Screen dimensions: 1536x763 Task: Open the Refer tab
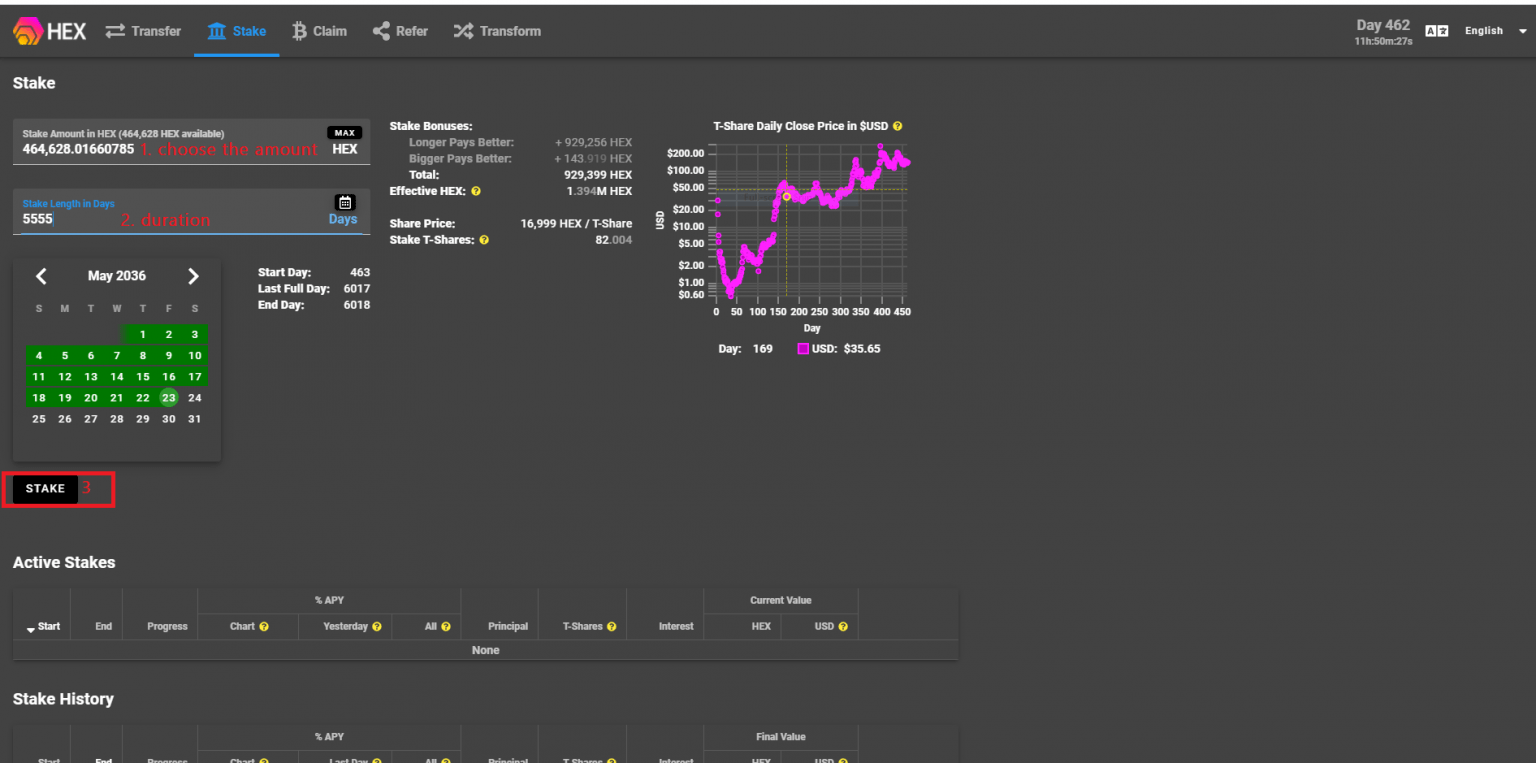(400, 31)
